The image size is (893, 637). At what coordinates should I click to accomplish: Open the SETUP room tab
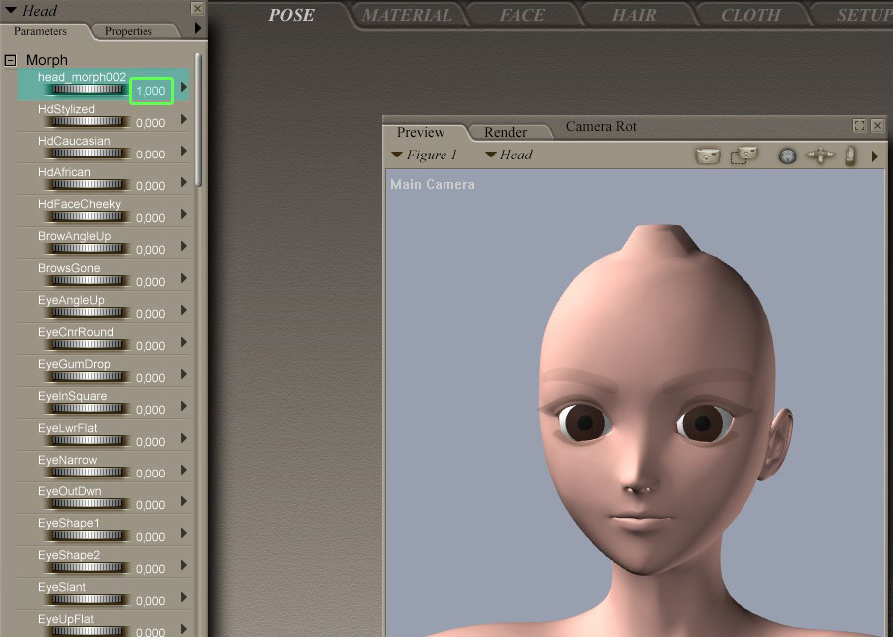point(864,15)
